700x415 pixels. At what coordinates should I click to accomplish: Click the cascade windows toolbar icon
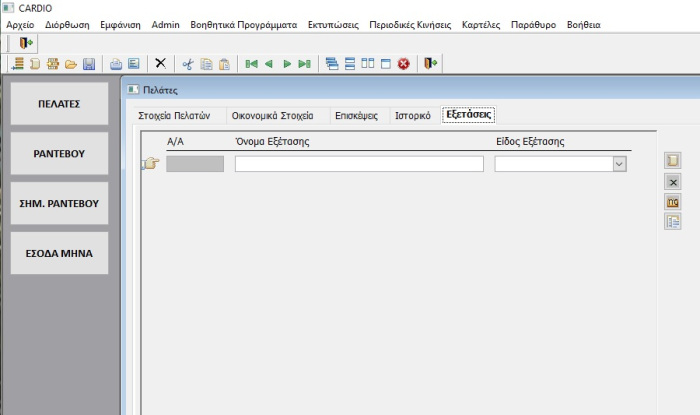click(333, 64)
